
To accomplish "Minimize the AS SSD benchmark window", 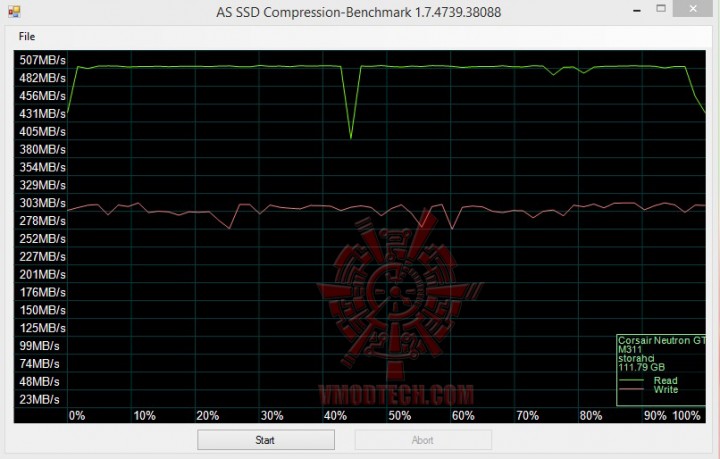I will click(636, 10).
